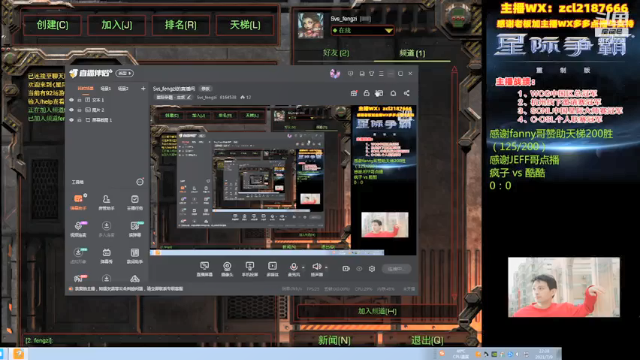Viewport: 640px width, 360px height.
Task: Click the skin shirt icon in title bar
Action: point(371,73)
